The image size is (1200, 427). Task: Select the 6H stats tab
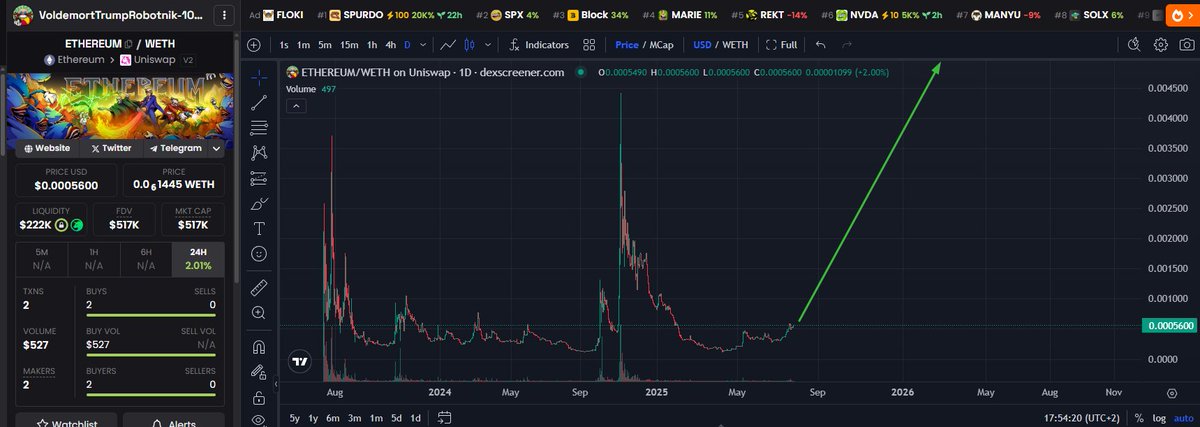[146, 259]
